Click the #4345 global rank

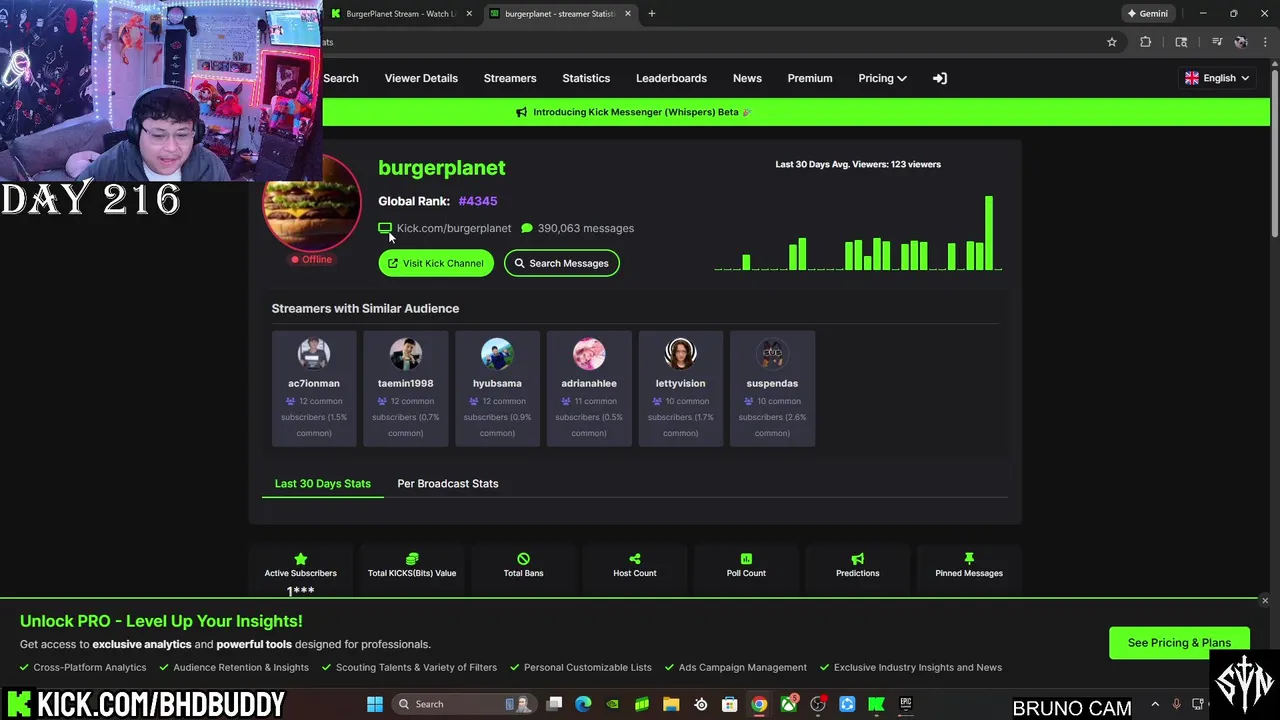click(x=478, y=201)
